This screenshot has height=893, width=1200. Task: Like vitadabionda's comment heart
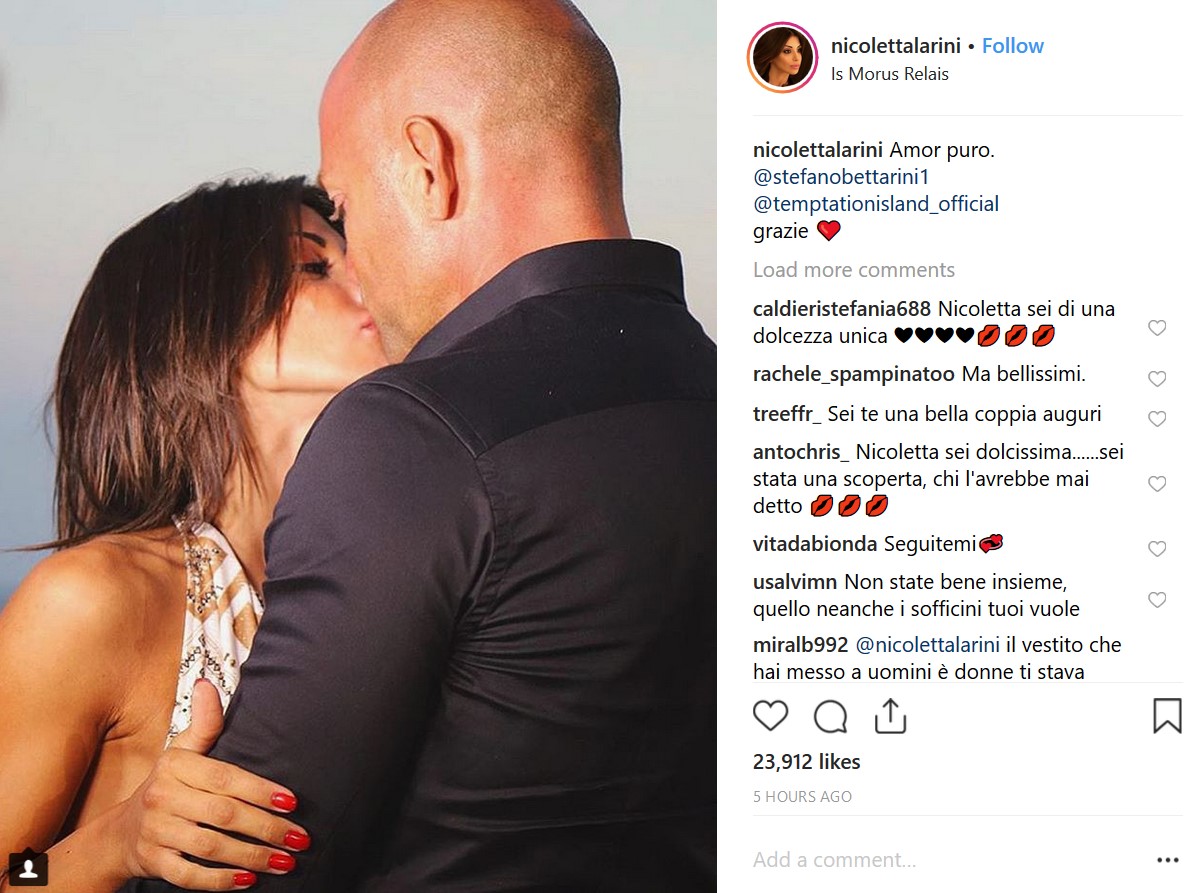1157,549
